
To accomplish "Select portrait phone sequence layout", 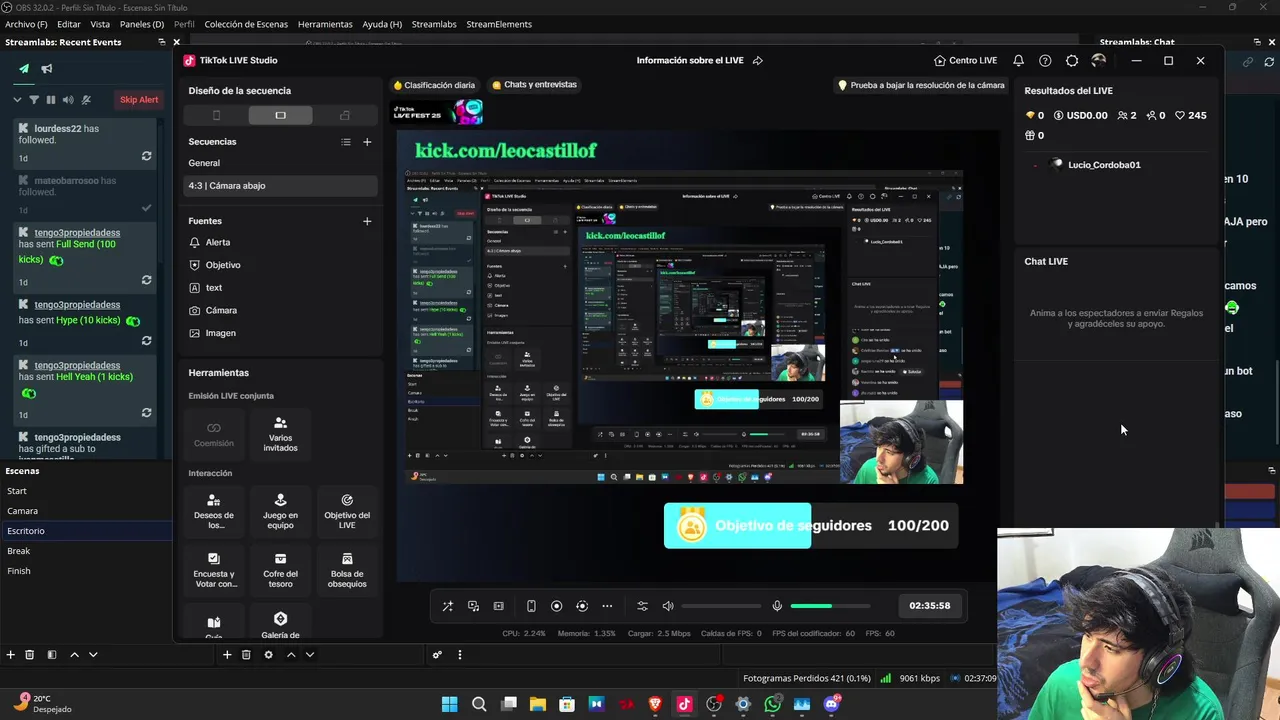I will point(216,115).
